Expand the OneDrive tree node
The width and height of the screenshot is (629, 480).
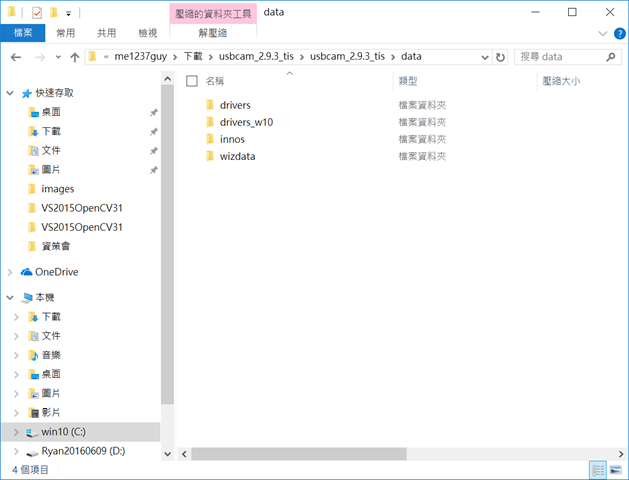point(10,272)
